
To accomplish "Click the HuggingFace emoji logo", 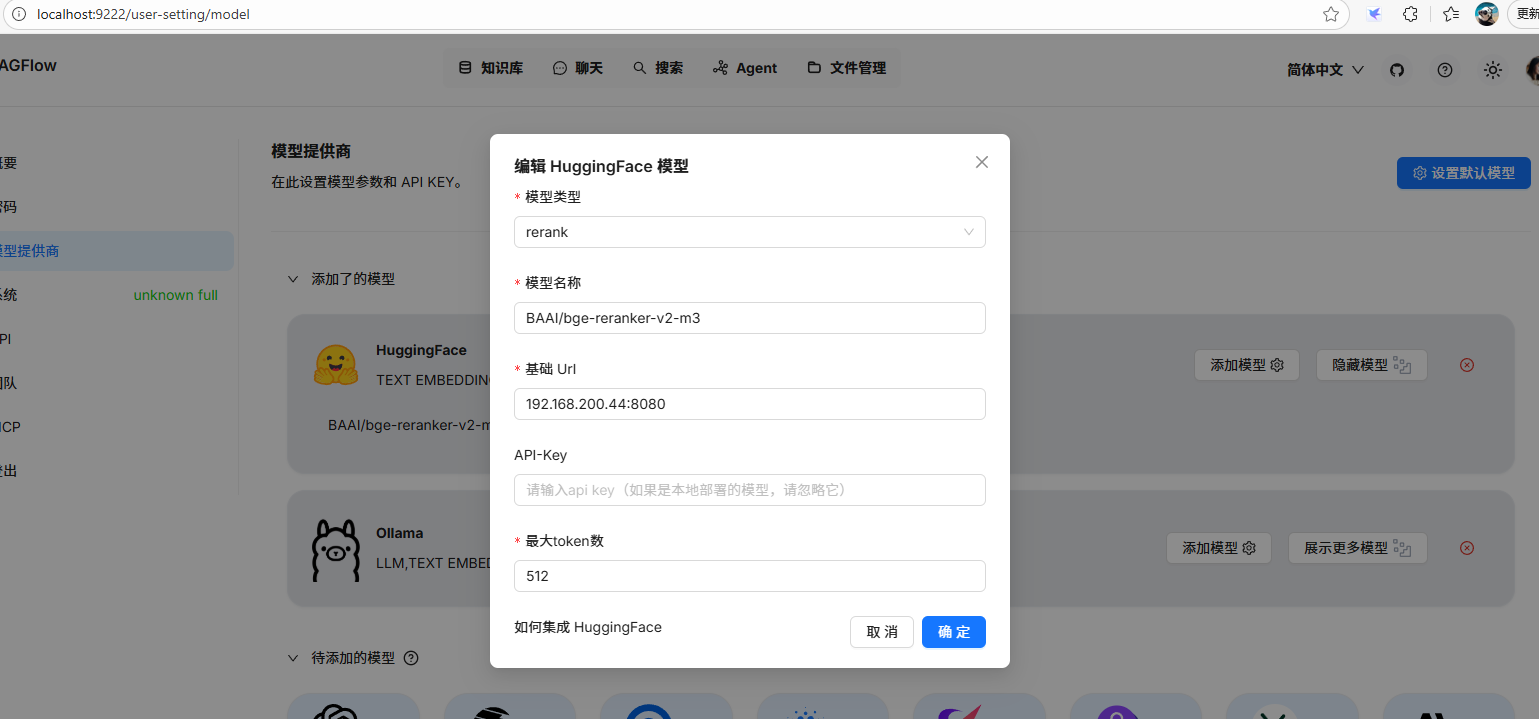I will [x=336, y=365].
